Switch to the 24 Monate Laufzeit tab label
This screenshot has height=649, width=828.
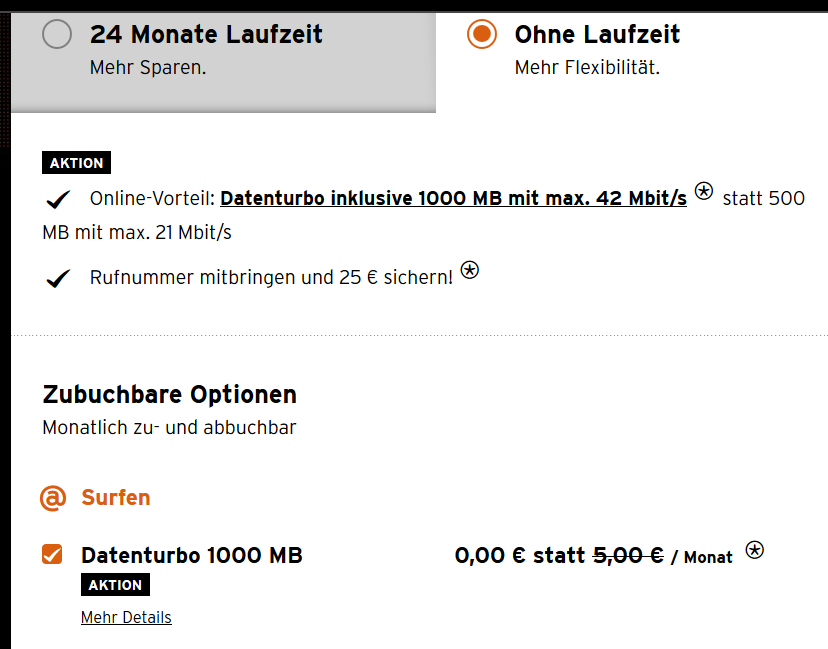tap(206, 35)
